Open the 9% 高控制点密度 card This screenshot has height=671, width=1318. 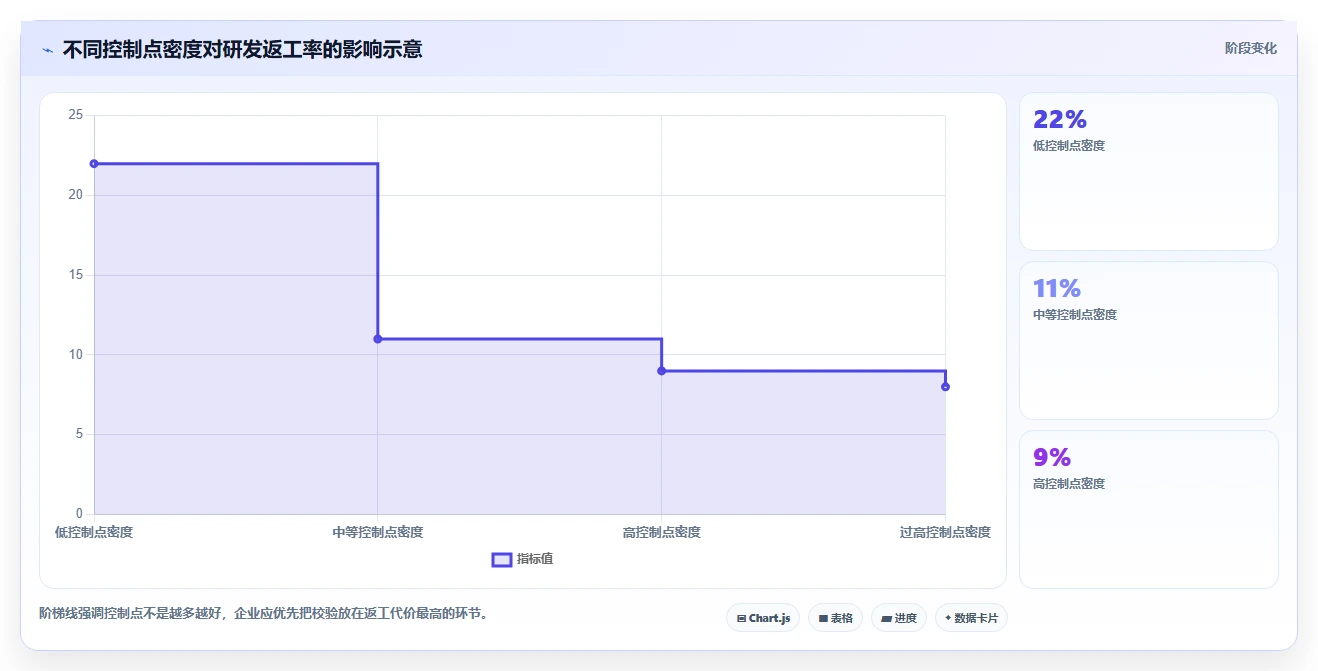[x=1148, y=509]
